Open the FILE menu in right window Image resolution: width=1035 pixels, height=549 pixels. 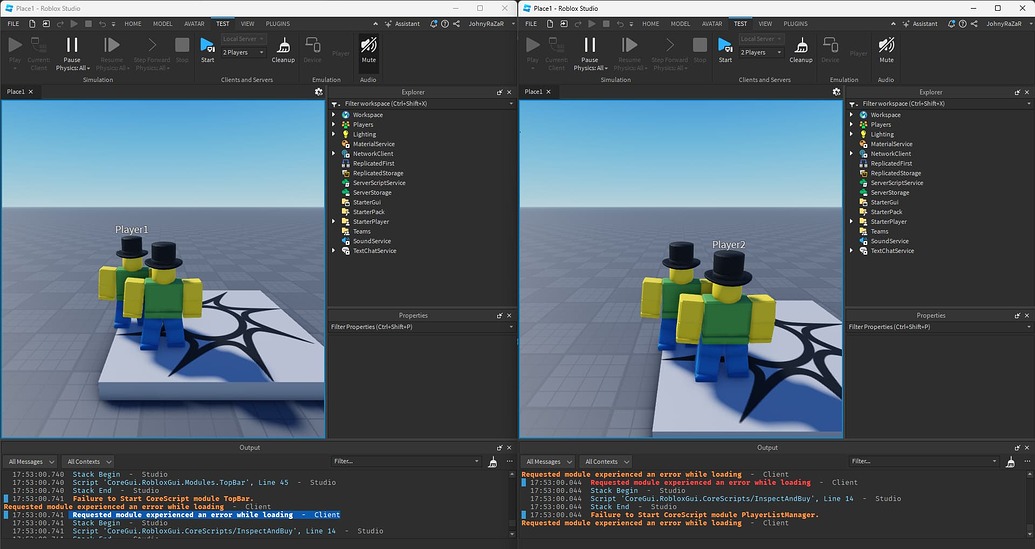[x=531, y=23]
